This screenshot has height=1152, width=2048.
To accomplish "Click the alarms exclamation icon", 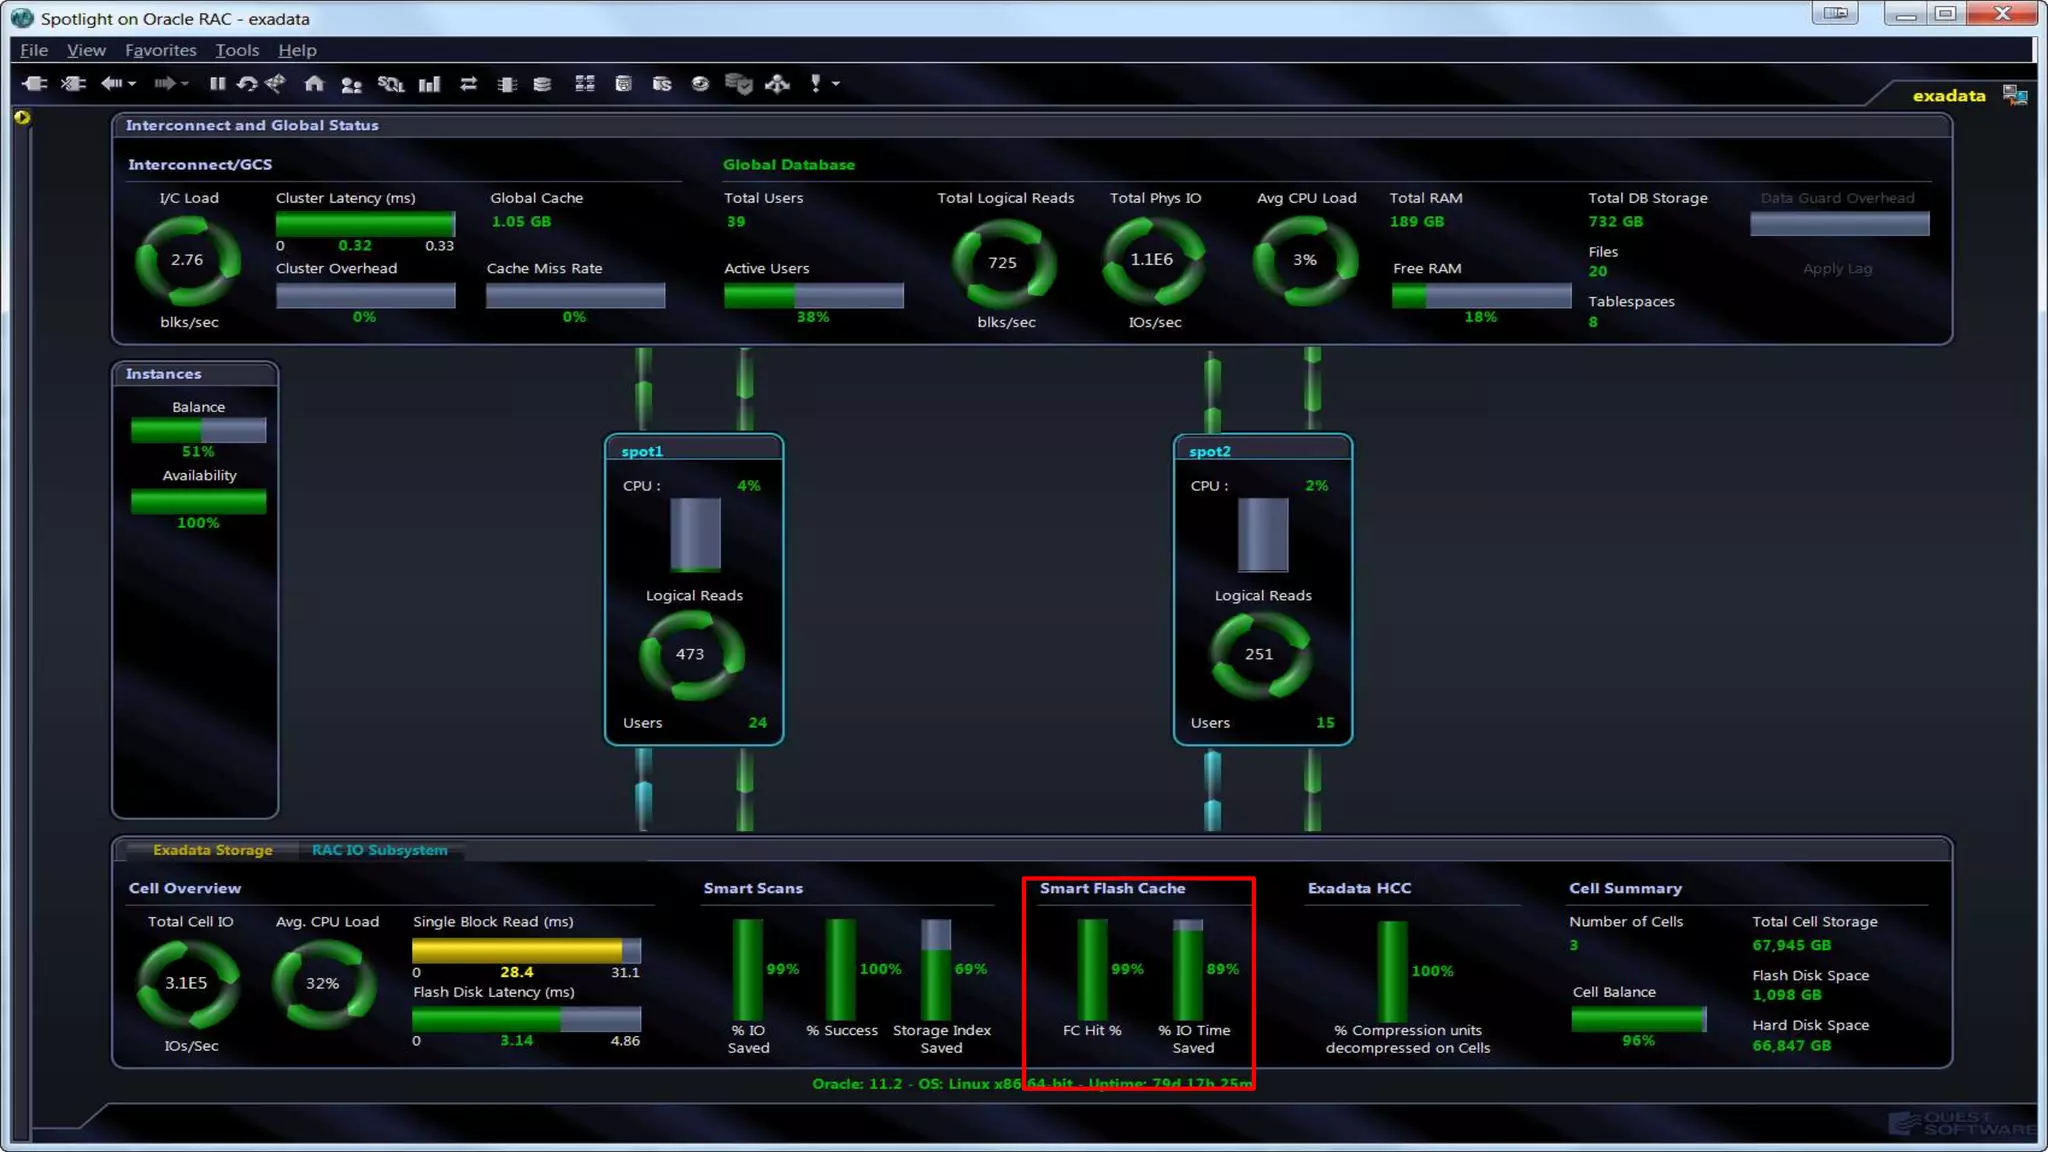I will tap(816, 85).
